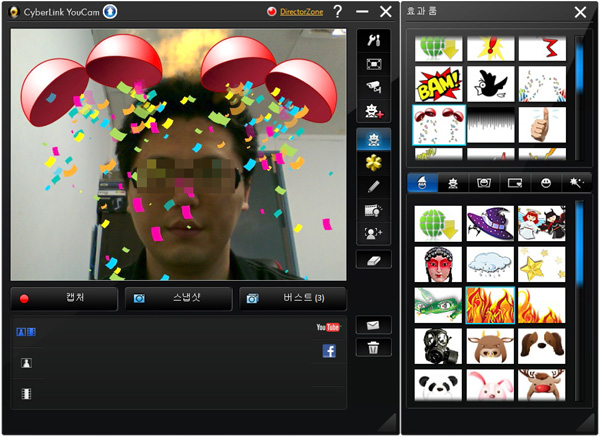This screenshot has width=600, height=437.
Task: Click the add avatar person icon
Action: click(373, 233)
